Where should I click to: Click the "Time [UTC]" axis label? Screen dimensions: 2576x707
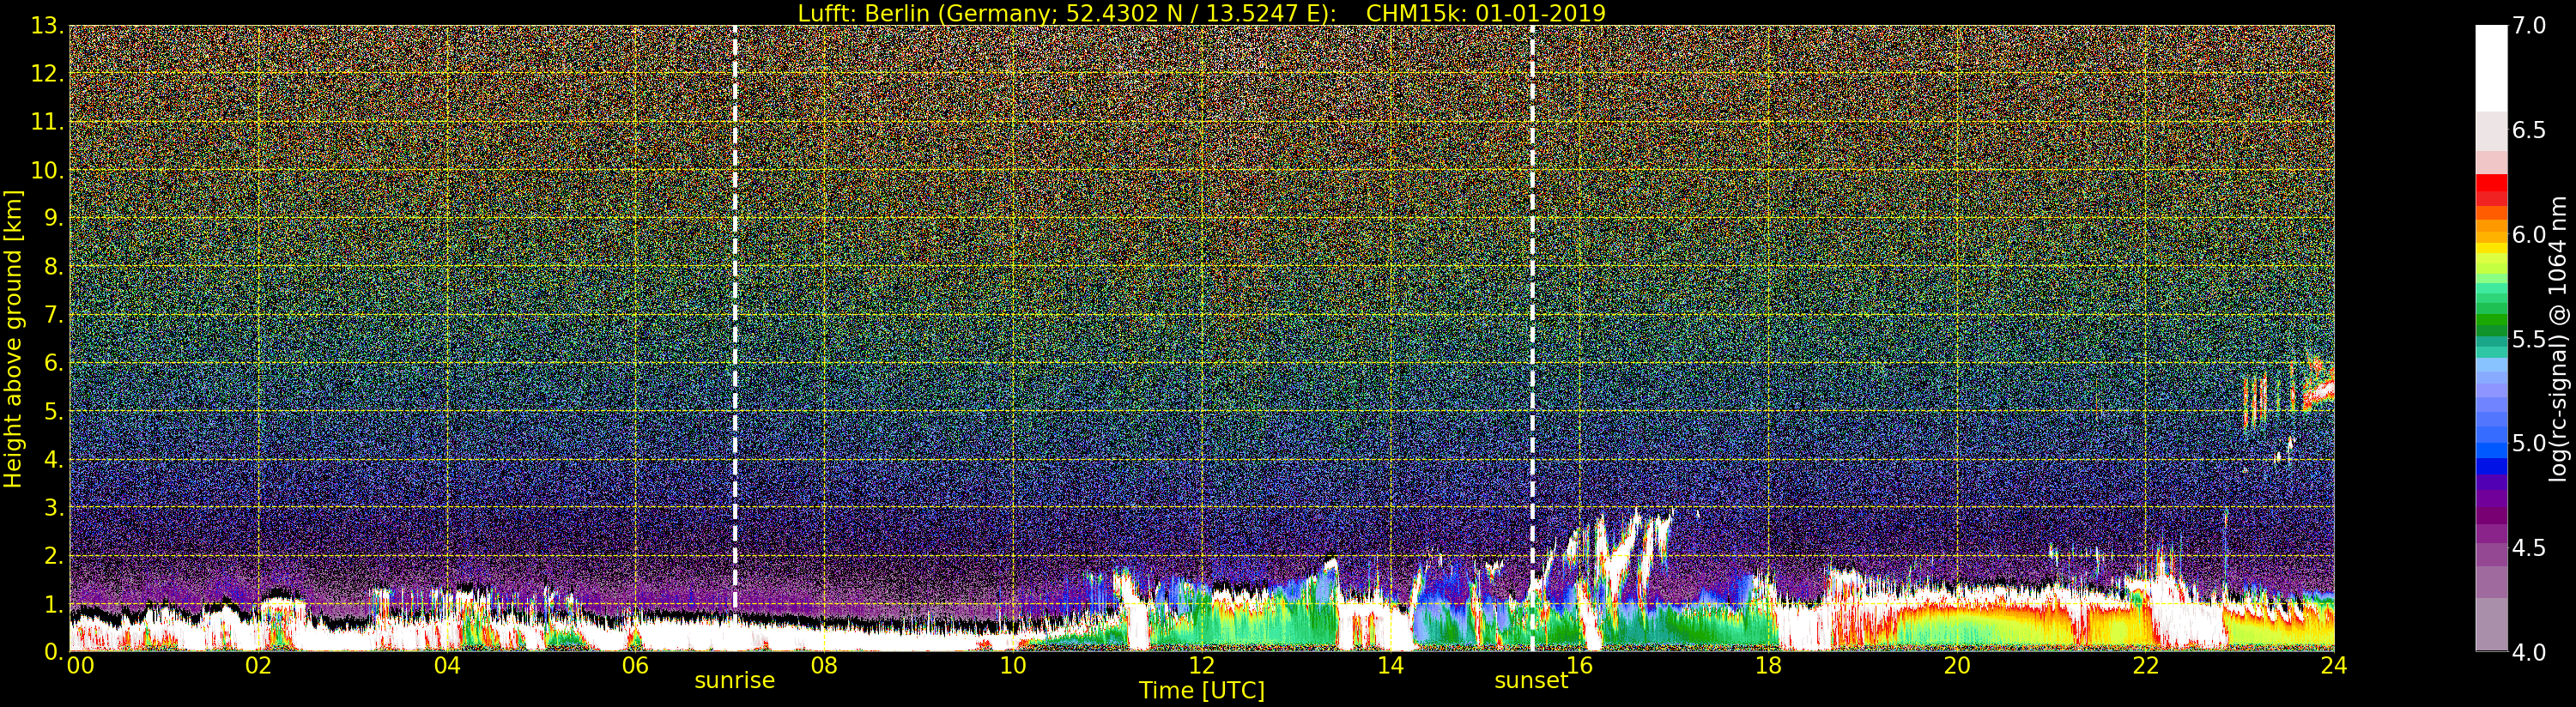pyautogui.click(x=1201, y=691)
